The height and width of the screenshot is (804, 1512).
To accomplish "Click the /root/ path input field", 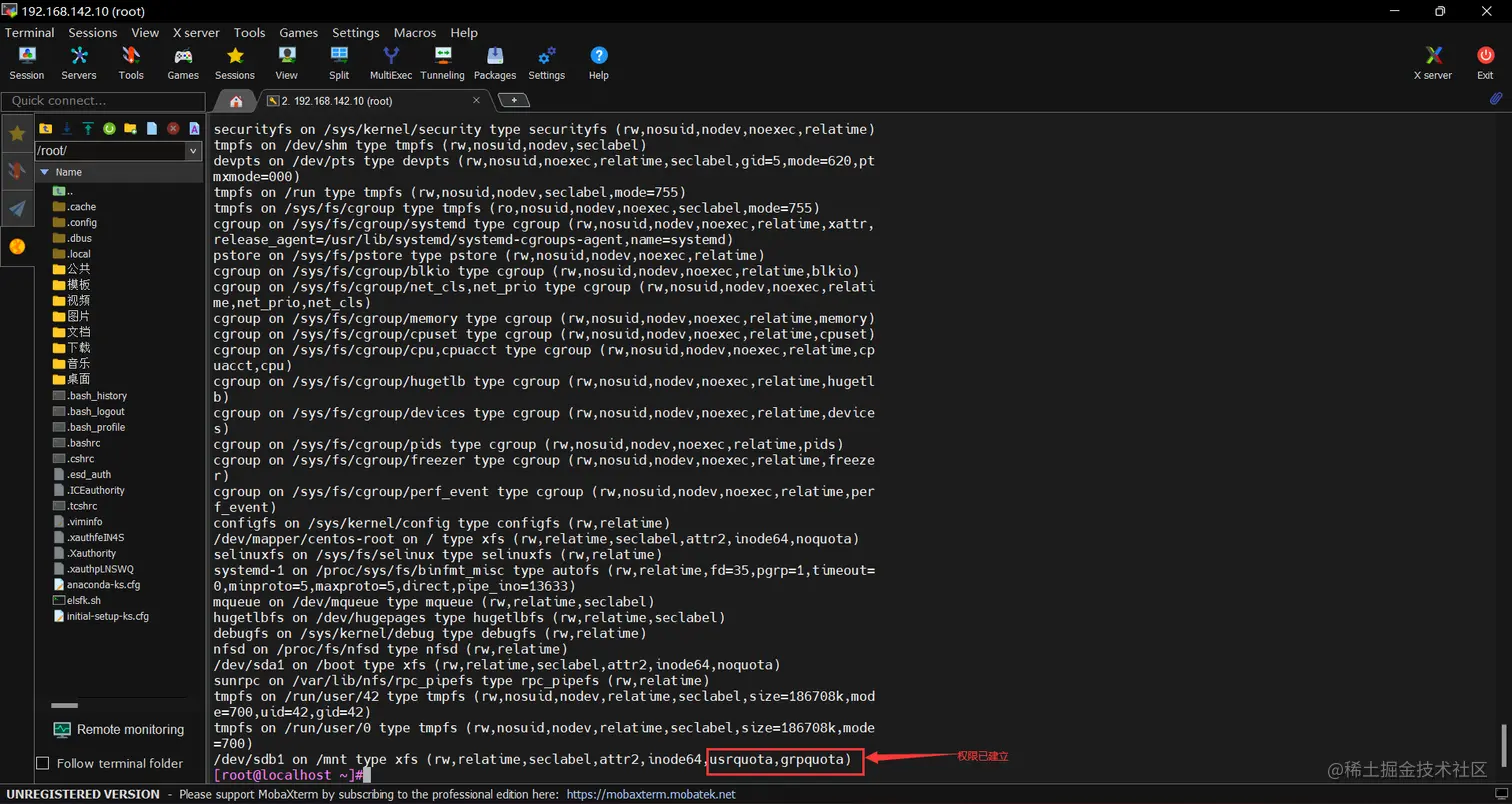I will (110, 150).
